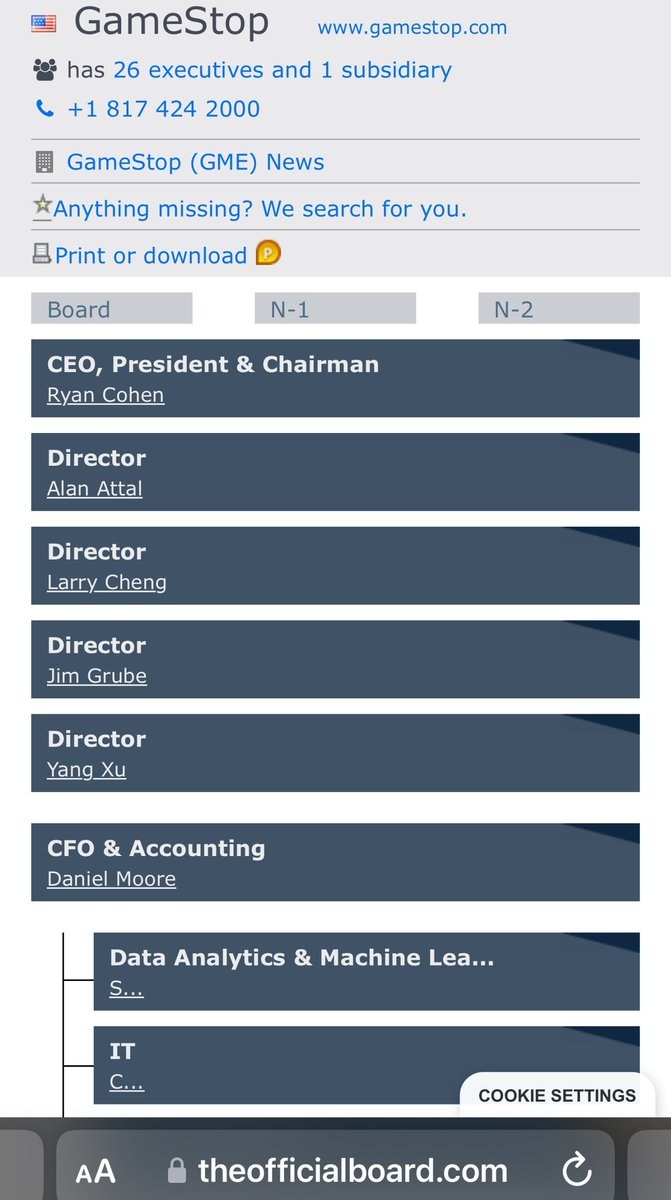Select the N-2 level tab
This screenshot has width=671, height=1200.
tap(558, 309)
